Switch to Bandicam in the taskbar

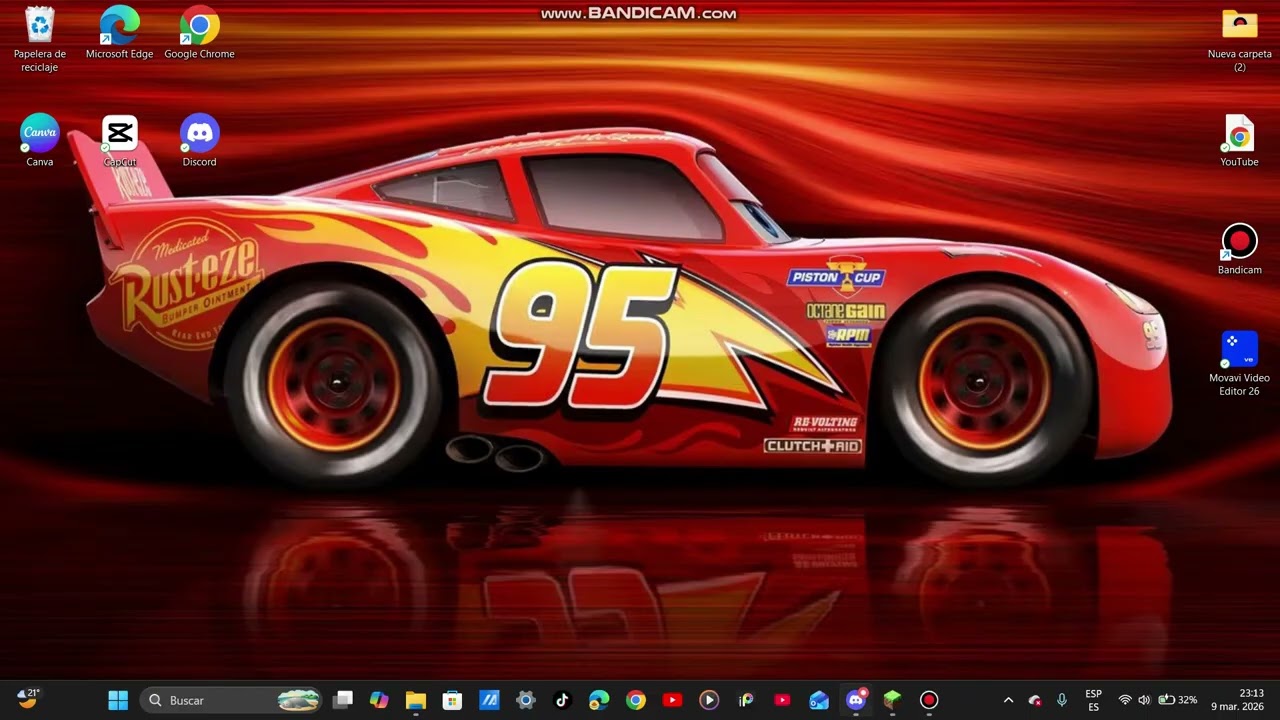pyautogui.click(x=929, y=700)
